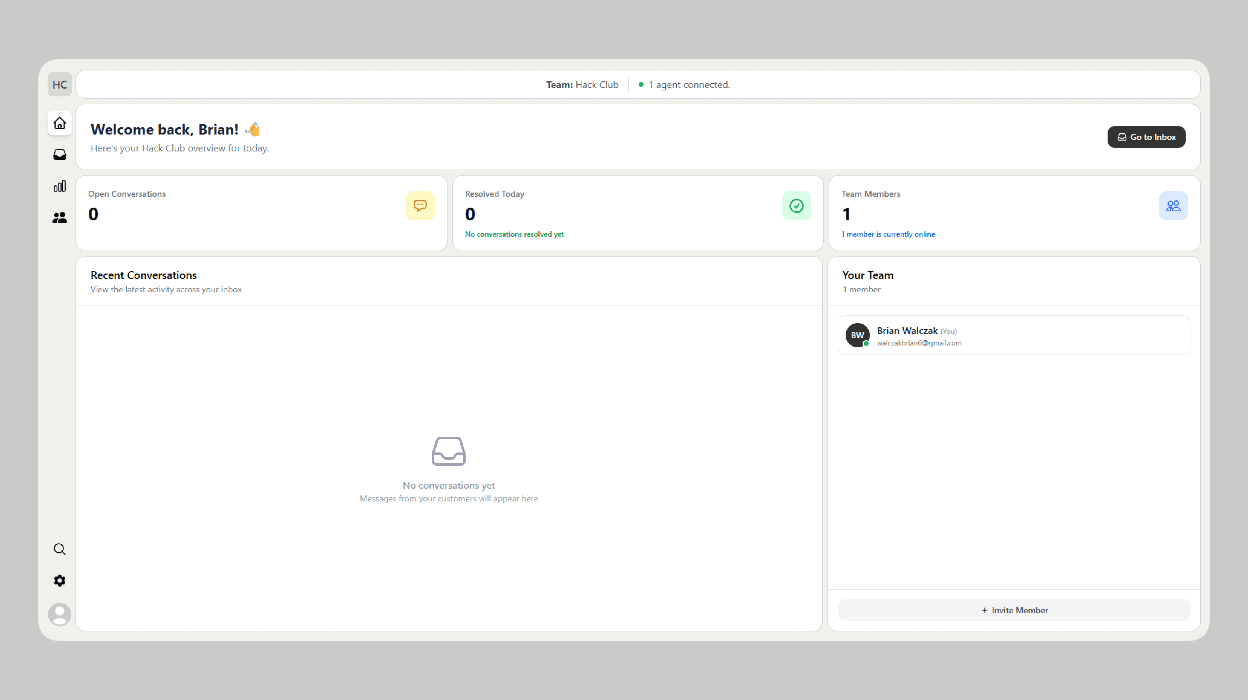
Task: Click the walczakbrian6@gmail.com email text
Action: coord(919,343)
